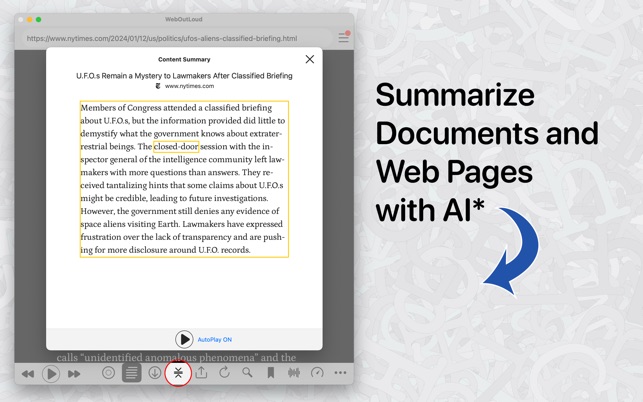Click the highlighted word "closed-door"

(176, 146)
